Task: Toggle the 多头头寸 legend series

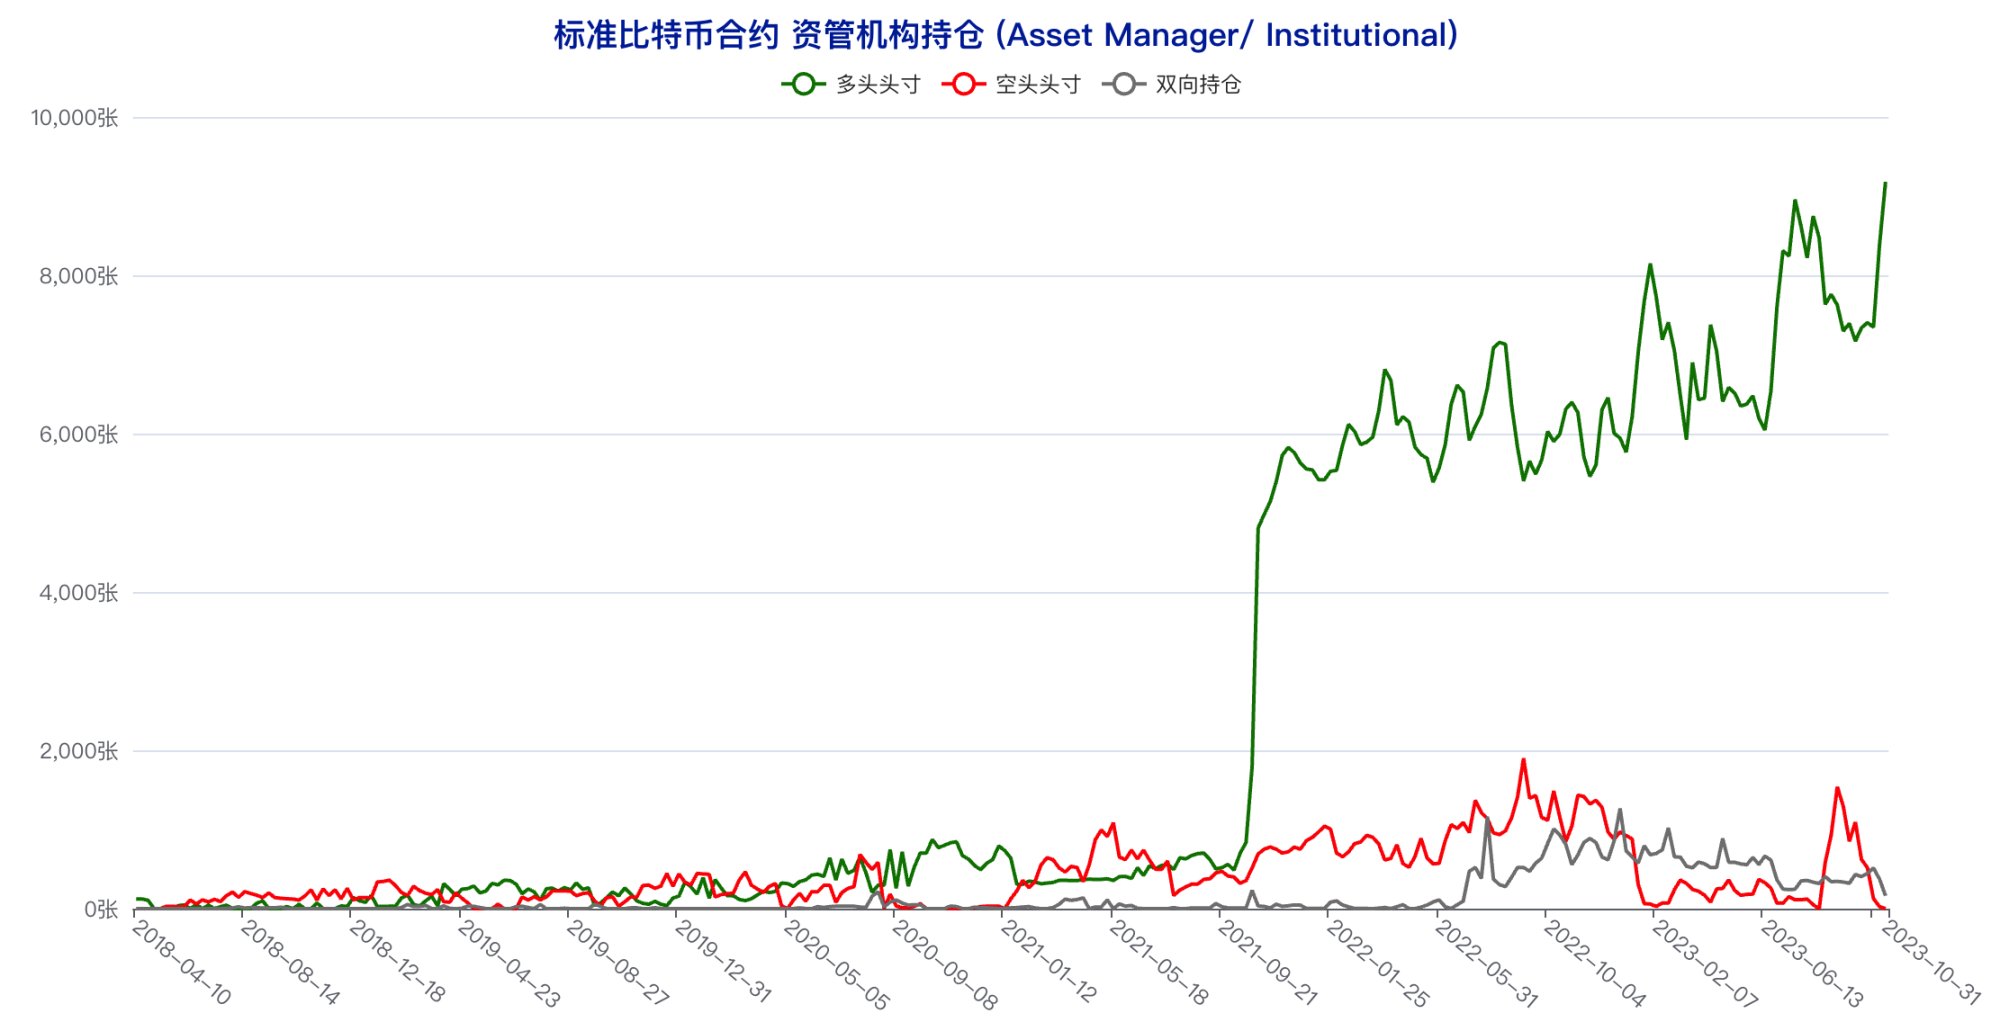Action: pyautogui.click(x=851, y=85)
